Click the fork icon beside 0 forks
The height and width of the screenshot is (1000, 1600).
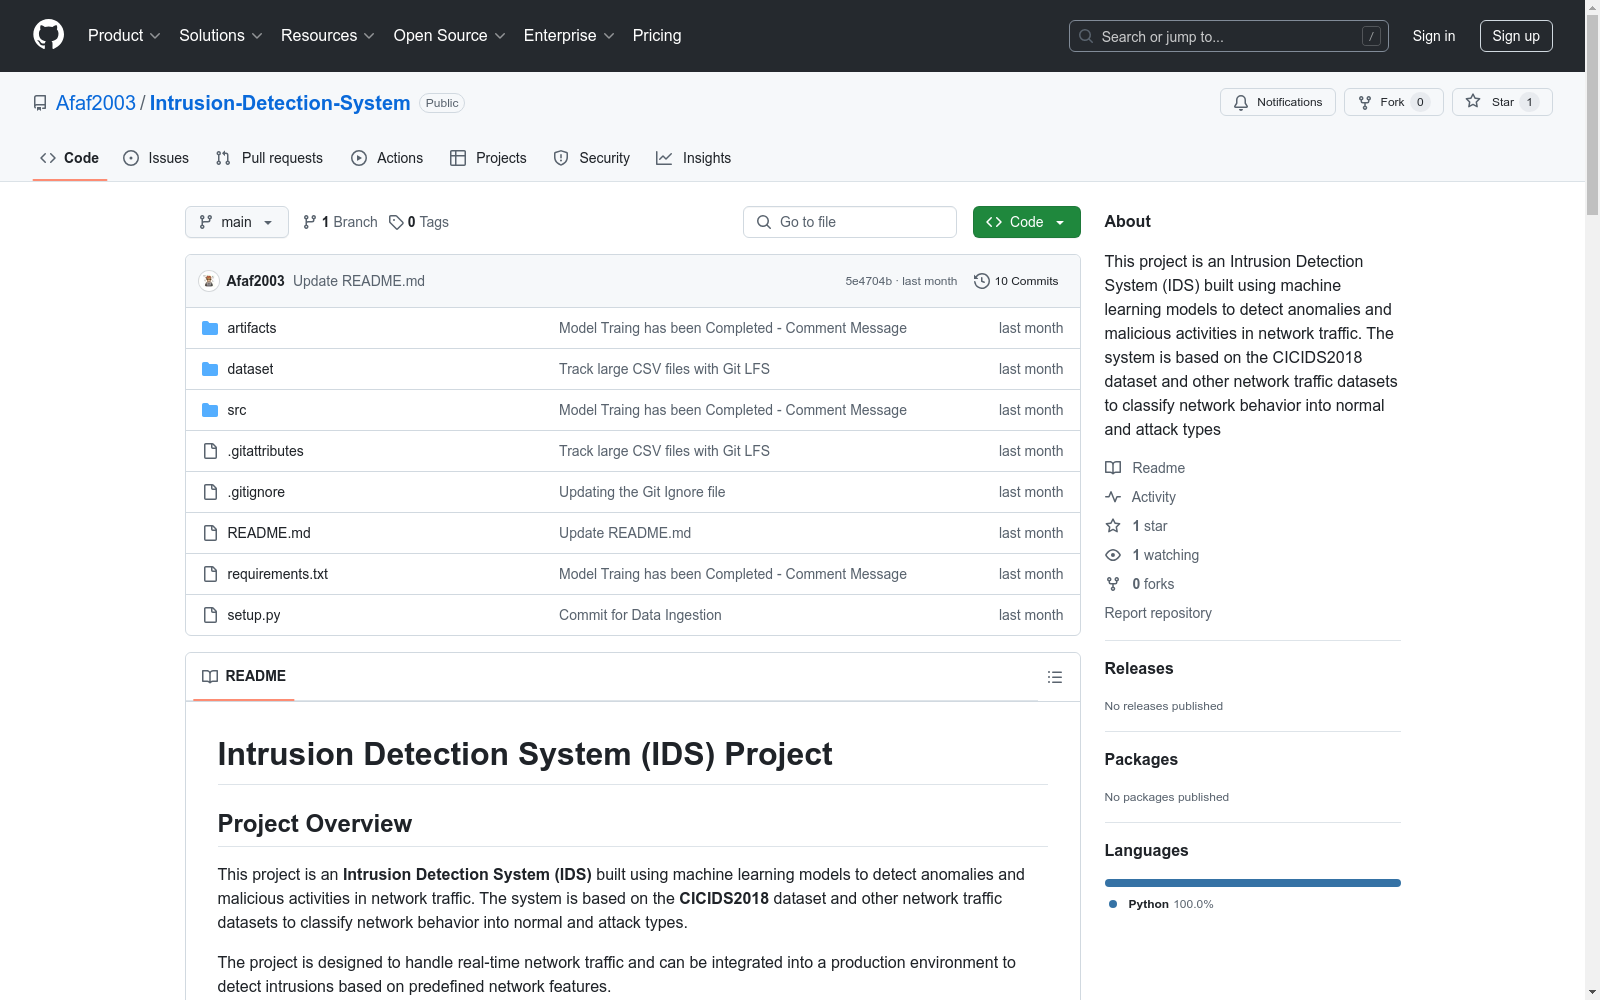(x=1113, y=584)
